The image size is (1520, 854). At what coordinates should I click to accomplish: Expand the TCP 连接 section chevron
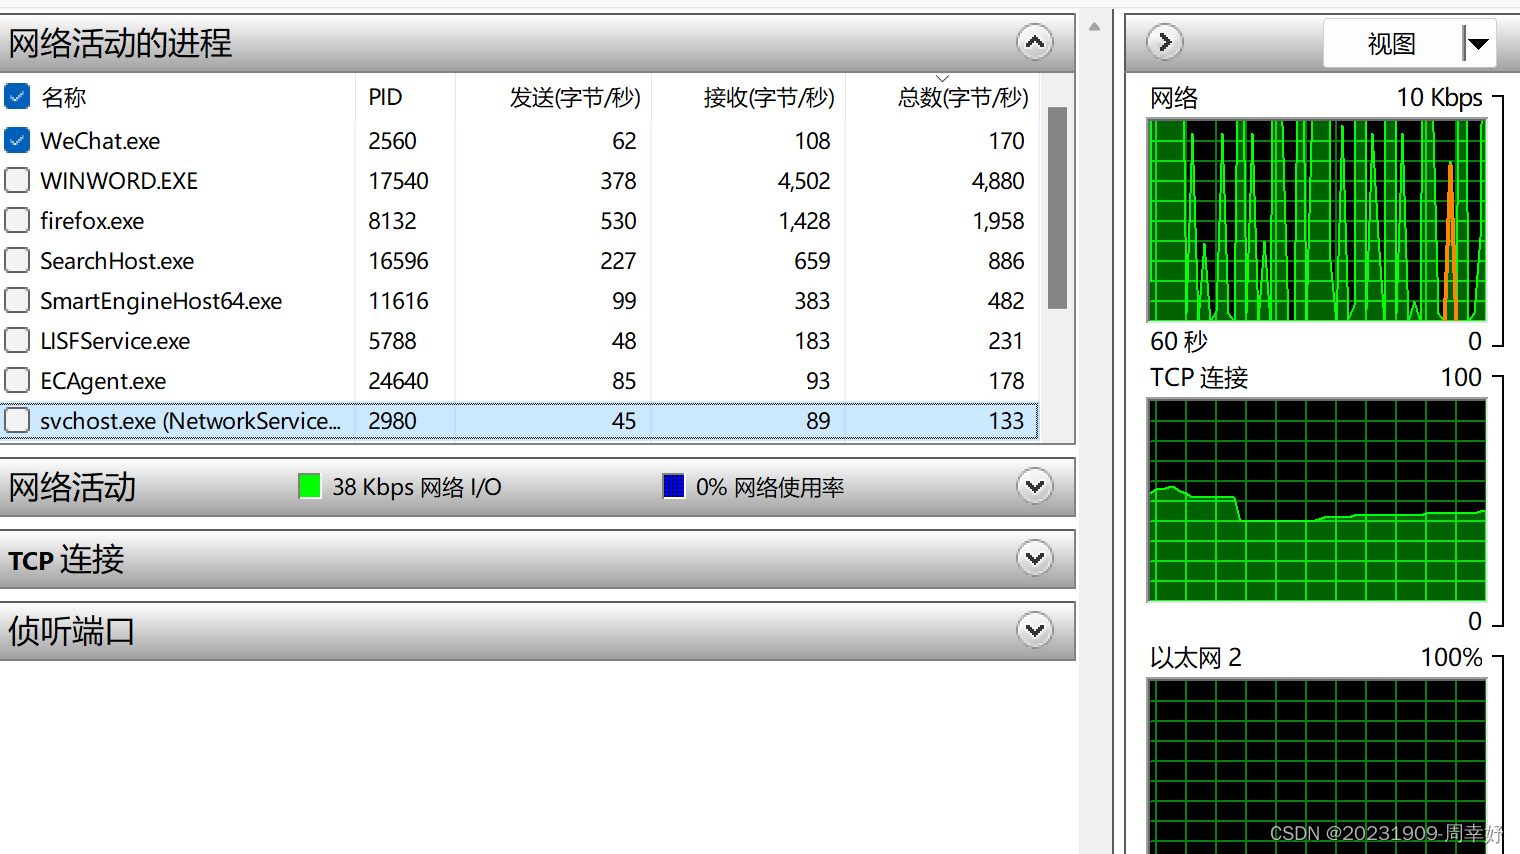tap(1035, 559)
